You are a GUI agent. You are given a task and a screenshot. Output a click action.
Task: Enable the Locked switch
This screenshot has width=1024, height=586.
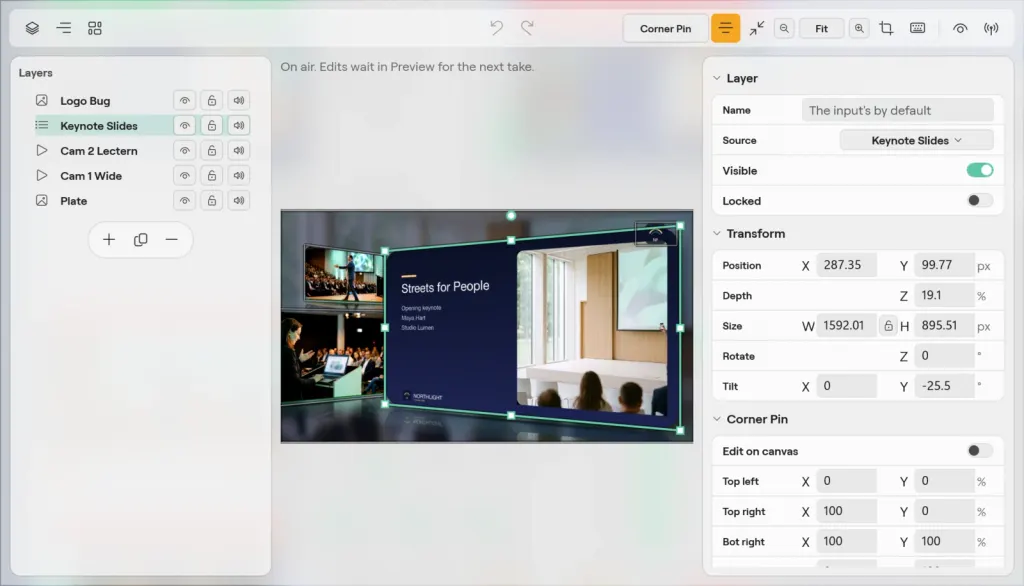click(980, 201)
